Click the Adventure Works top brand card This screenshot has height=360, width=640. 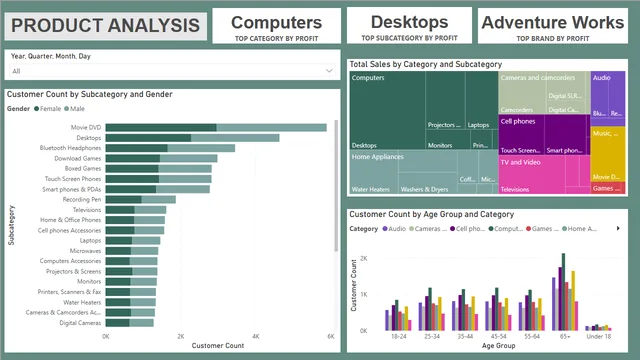pos(553,26)
